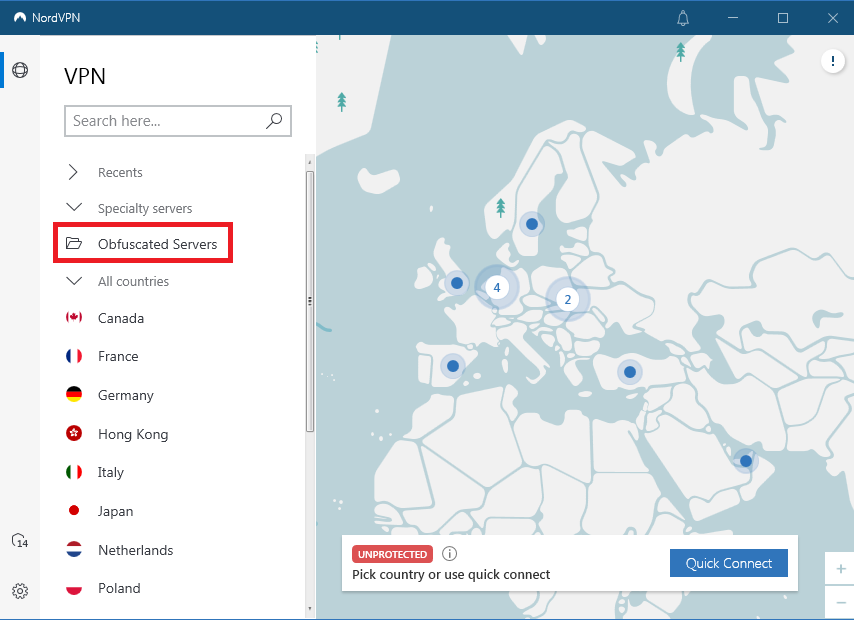The image size is (854, 620).
Task: Select the United Kingdom server pin
Action: tap(457, 283)
